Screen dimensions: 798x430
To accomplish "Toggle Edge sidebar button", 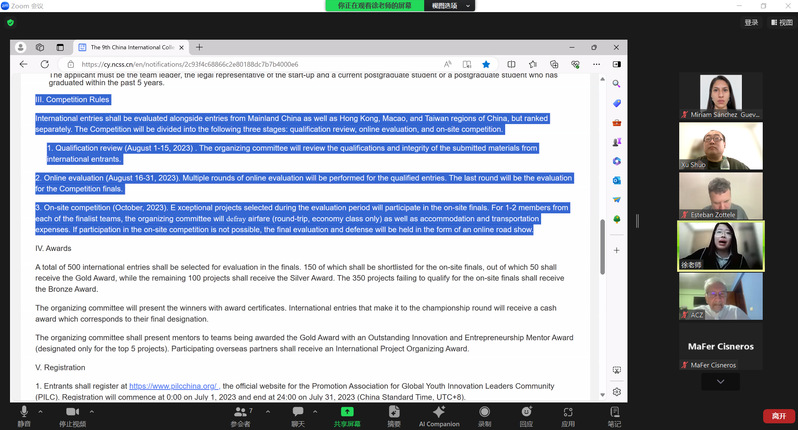I will (616, 64).
